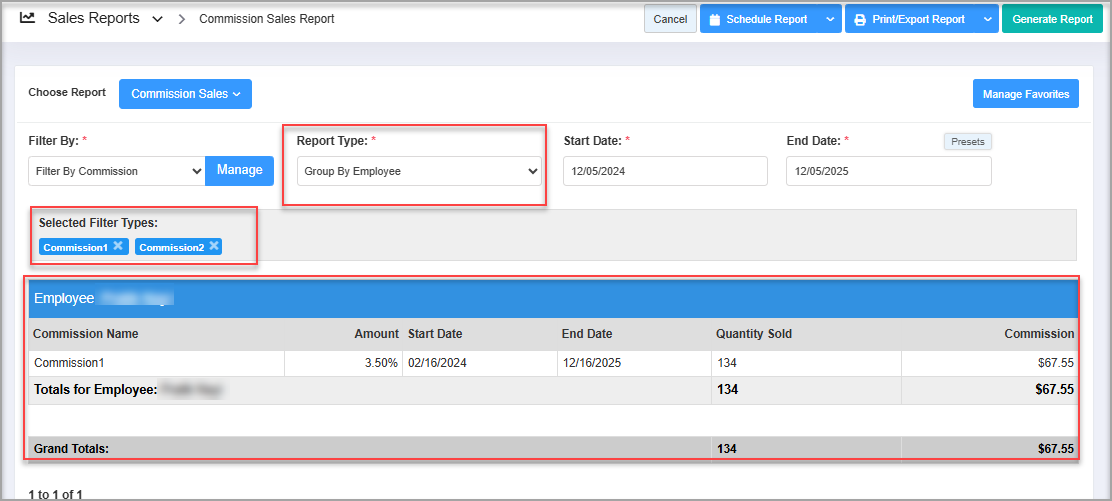Open the Schedule Report dropdown arrow
The height and width of the screenshot is (501, 1112).
(831, 19)
